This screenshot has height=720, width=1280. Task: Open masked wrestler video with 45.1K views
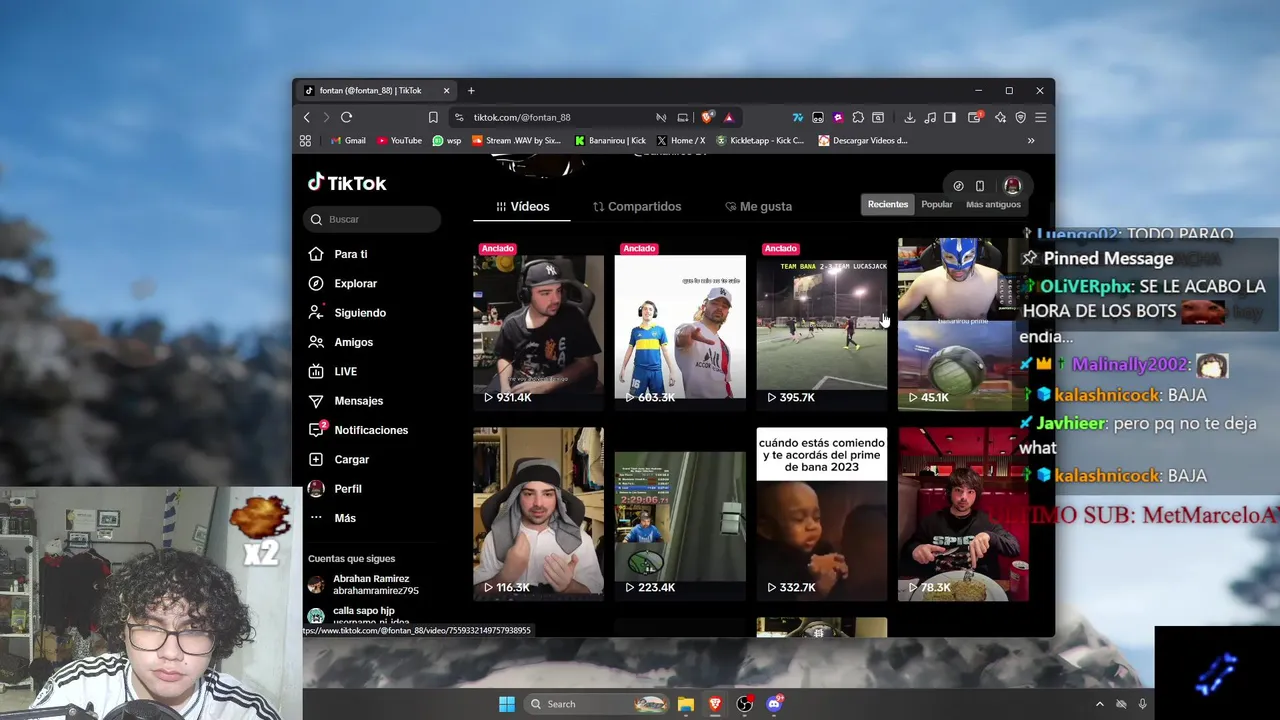[x=963, y=324]
